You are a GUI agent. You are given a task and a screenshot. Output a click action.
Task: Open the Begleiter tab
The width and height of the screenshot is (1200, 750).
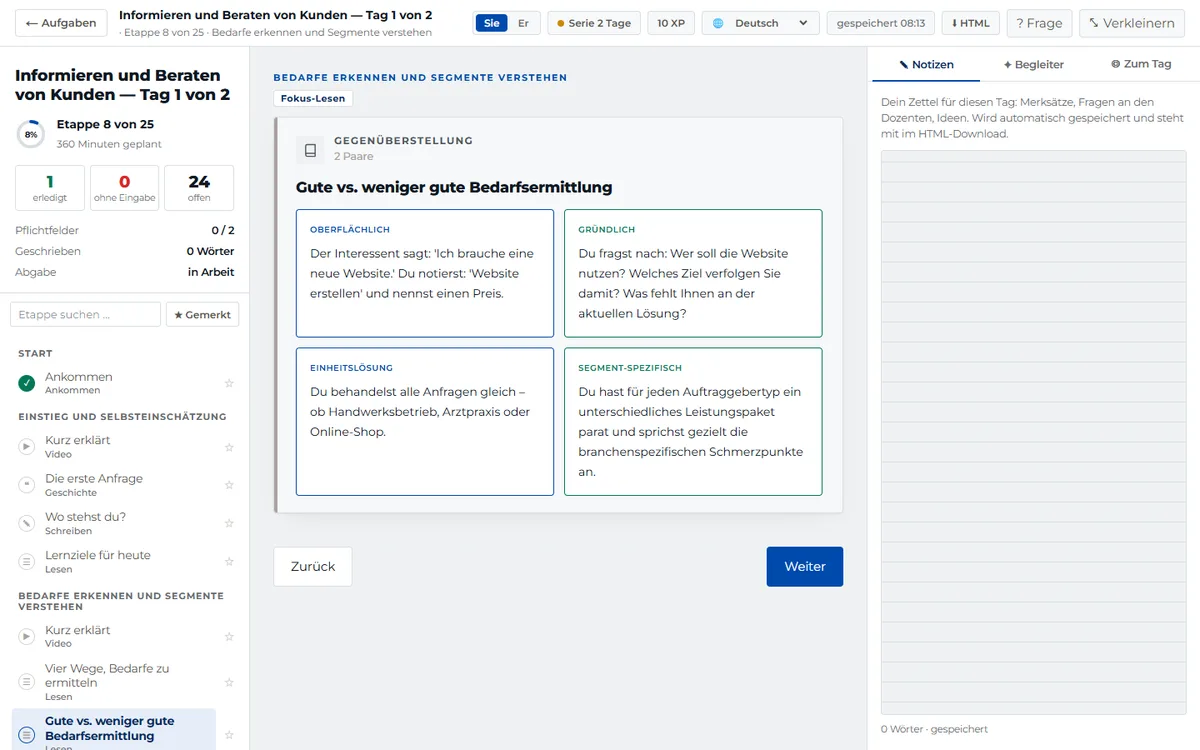(1034, 64)
